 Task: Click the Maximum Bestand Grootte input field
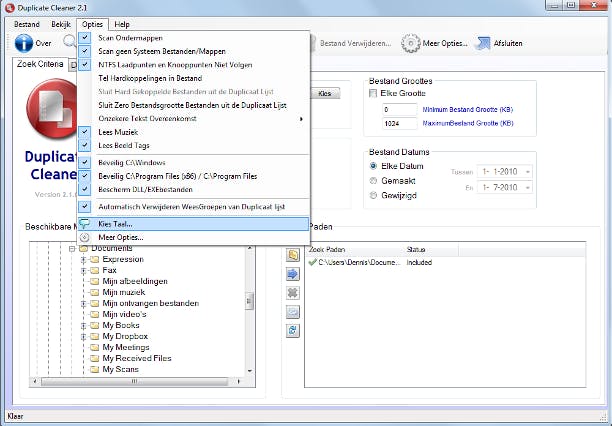click(x=399, y=123)
